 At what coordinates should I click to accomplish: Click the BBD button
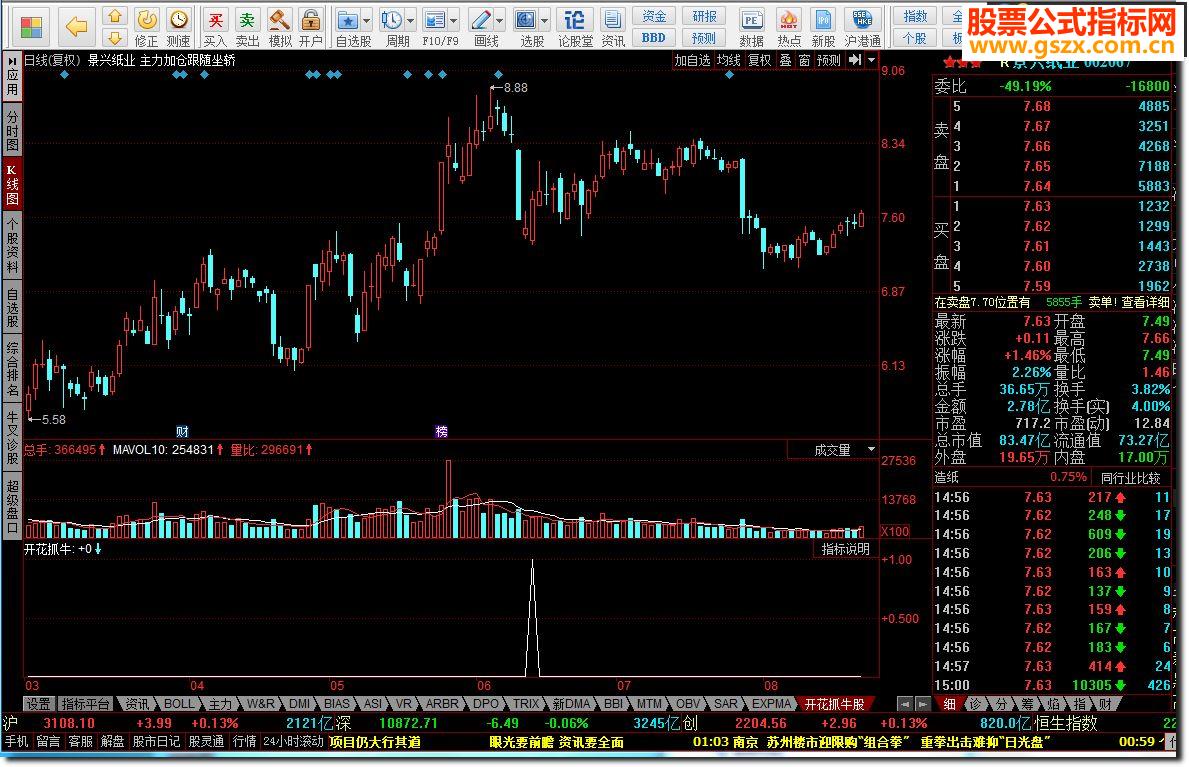654,37
